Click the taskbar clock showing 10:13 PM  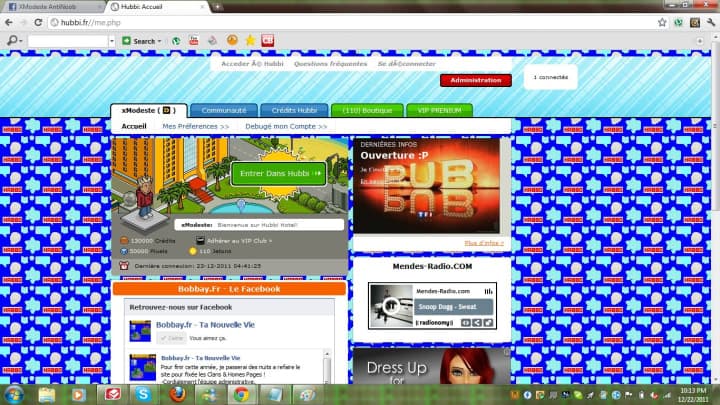point(693,395)
